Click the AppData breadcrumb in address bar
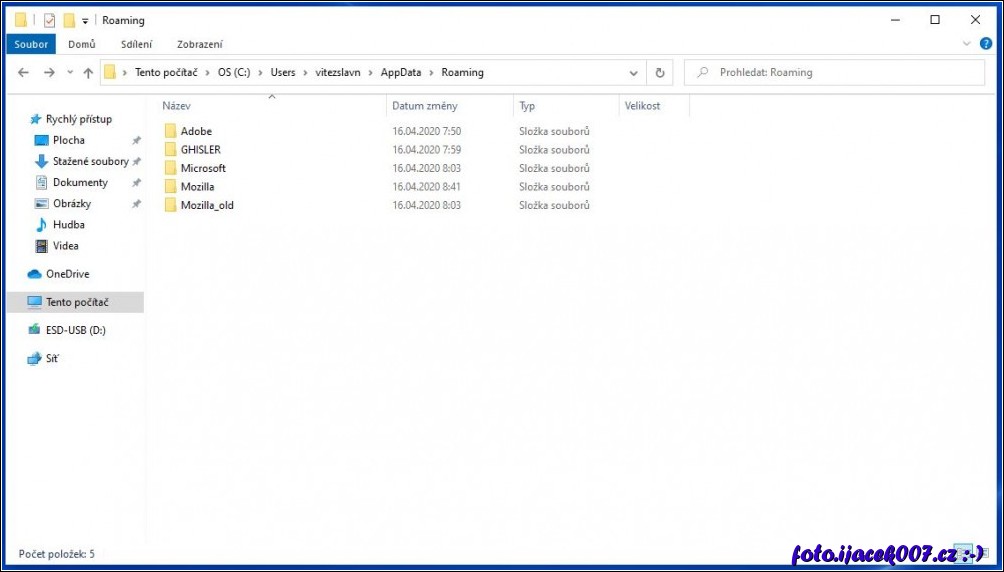Image resolution: width=1004 pixels, height=572 pixels. (400, 73)
